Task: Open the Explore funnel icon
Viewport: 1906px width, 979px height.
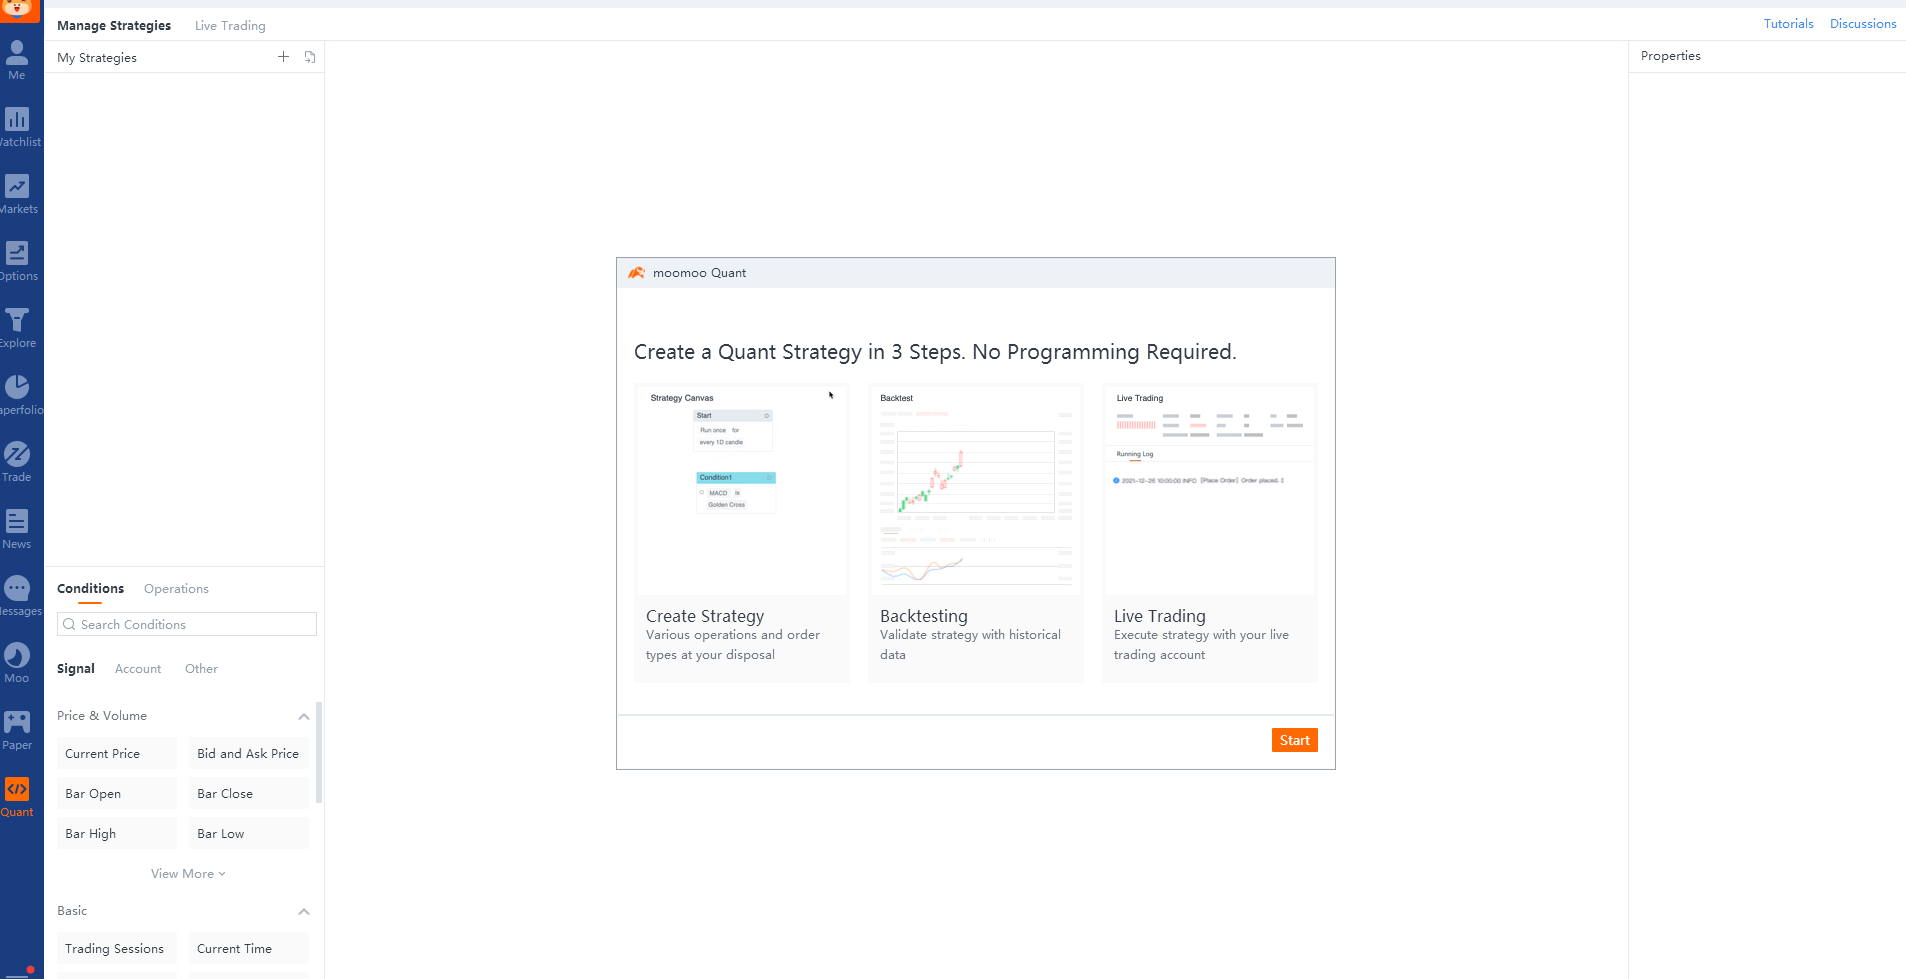Action: coord(17,322)
